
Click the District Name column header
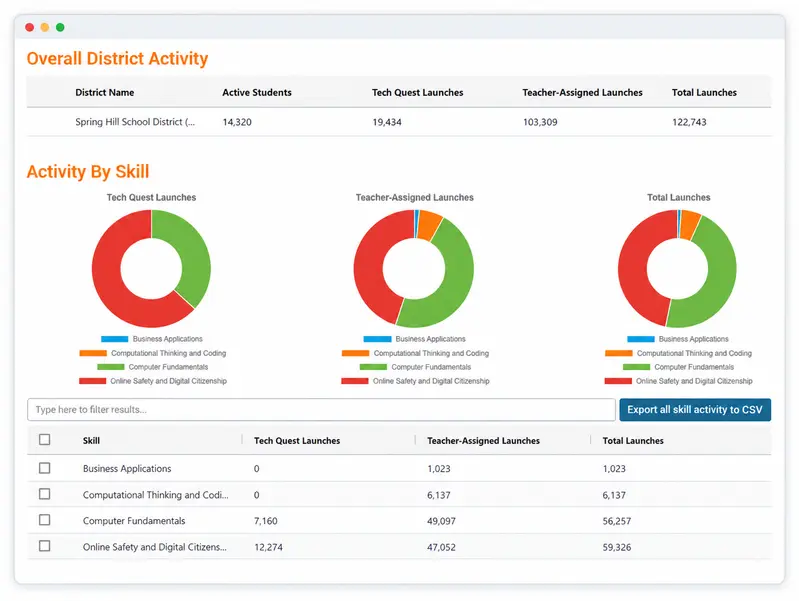click(x=104, y=92)
